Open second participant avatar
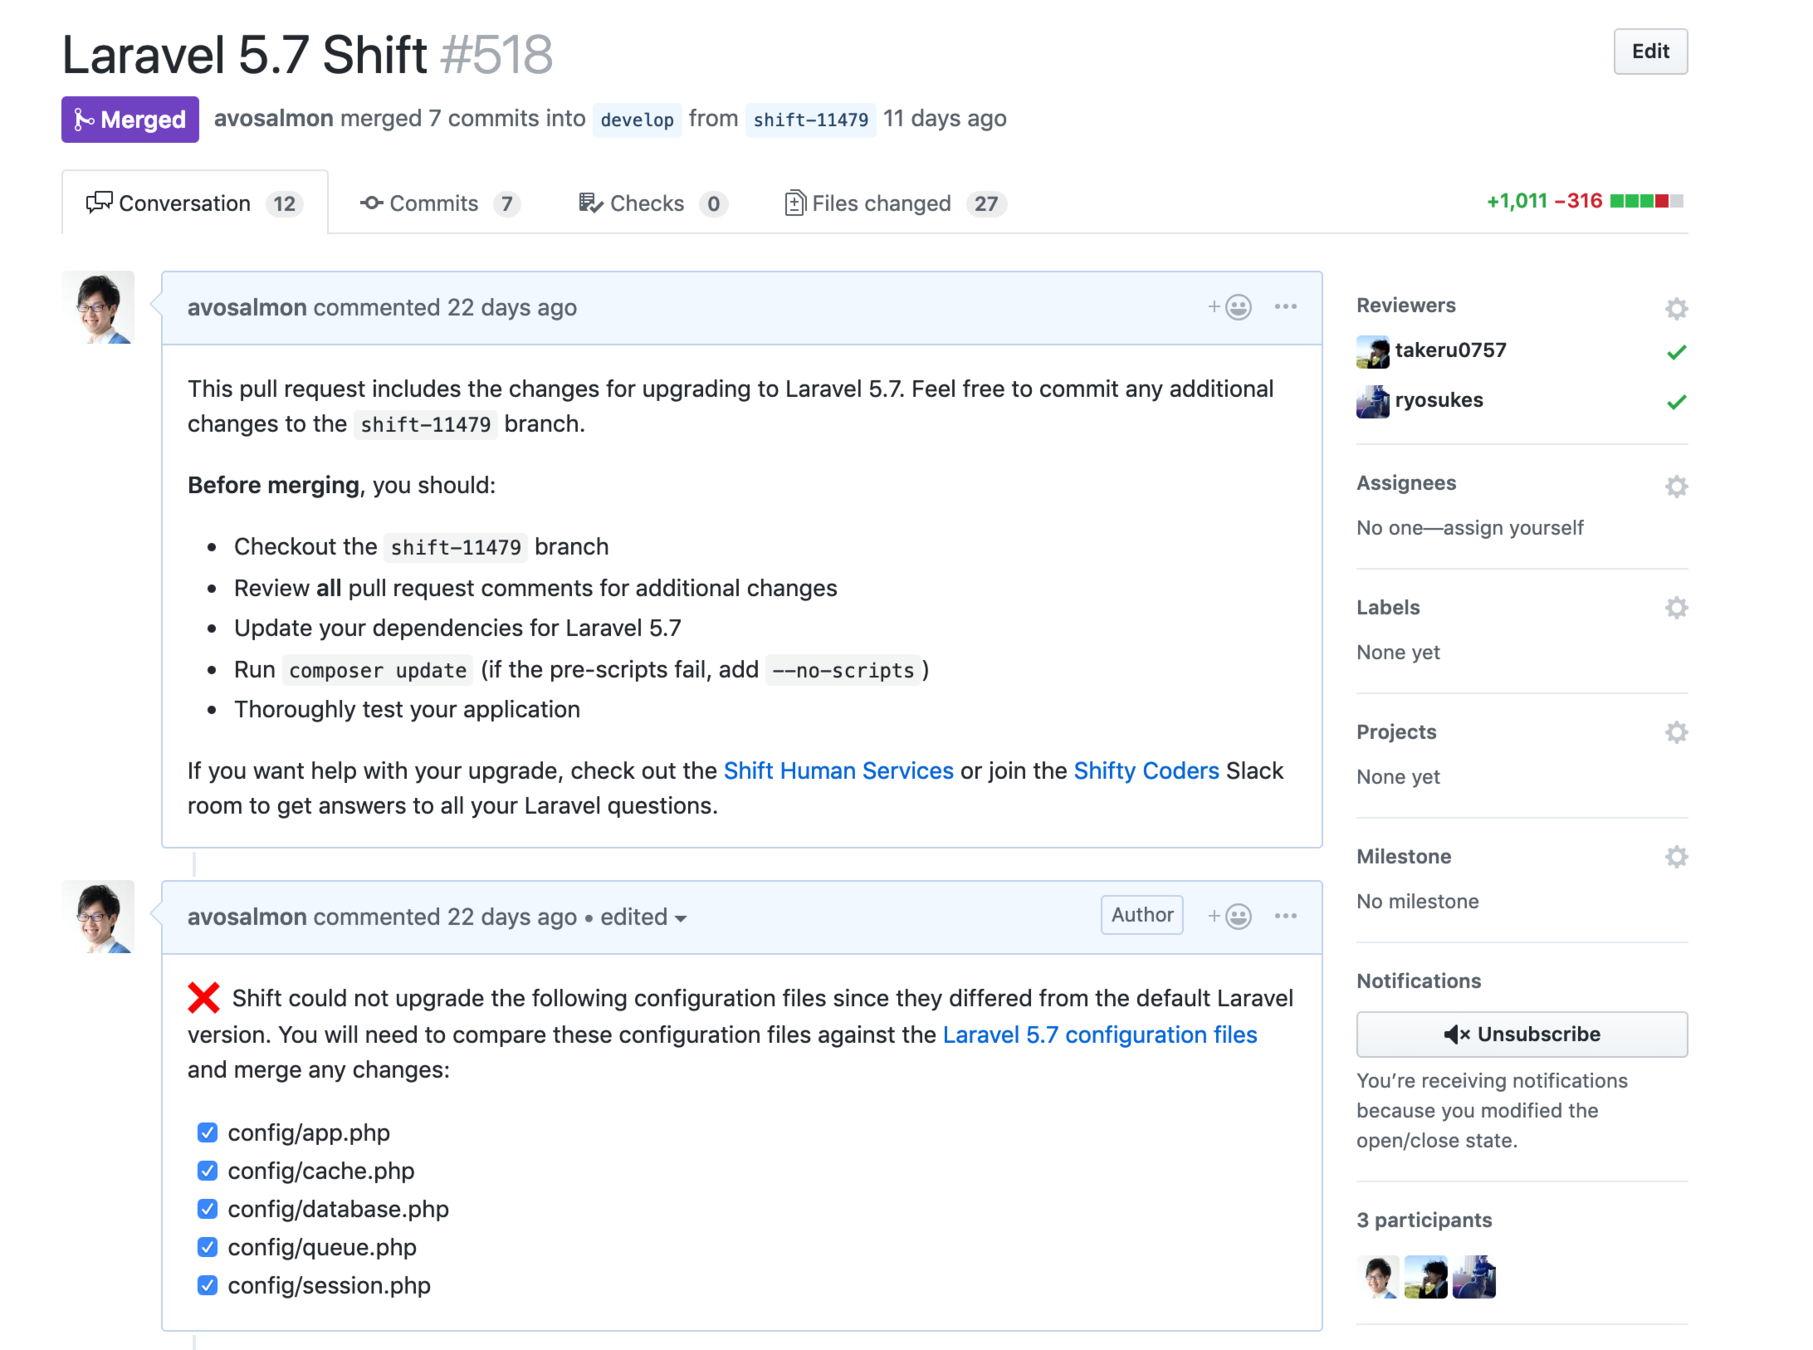1813x1350 pixels. click(1426, 1277)
